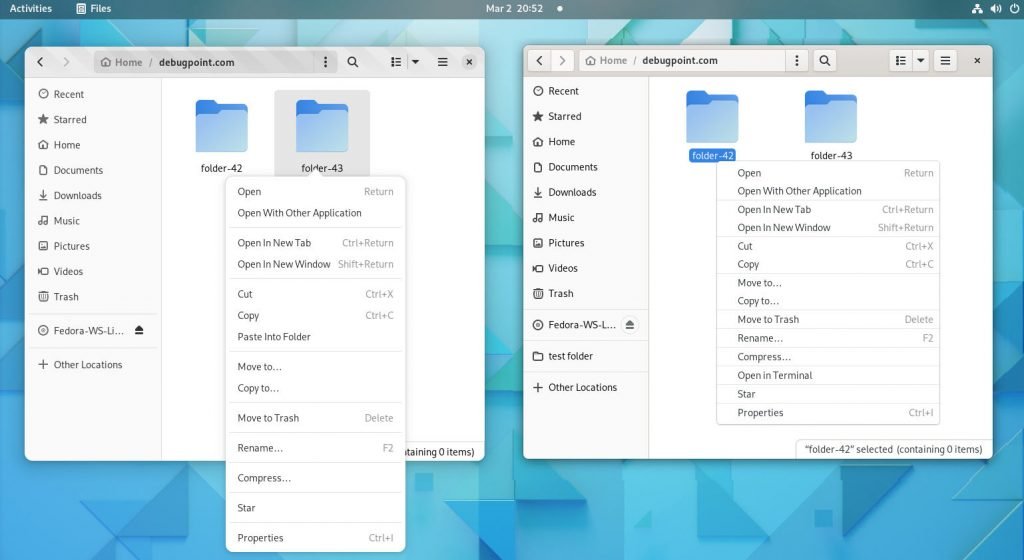Search files in left window
The width and height of the screenshot is (1024, 560).
tap(353, 62)
